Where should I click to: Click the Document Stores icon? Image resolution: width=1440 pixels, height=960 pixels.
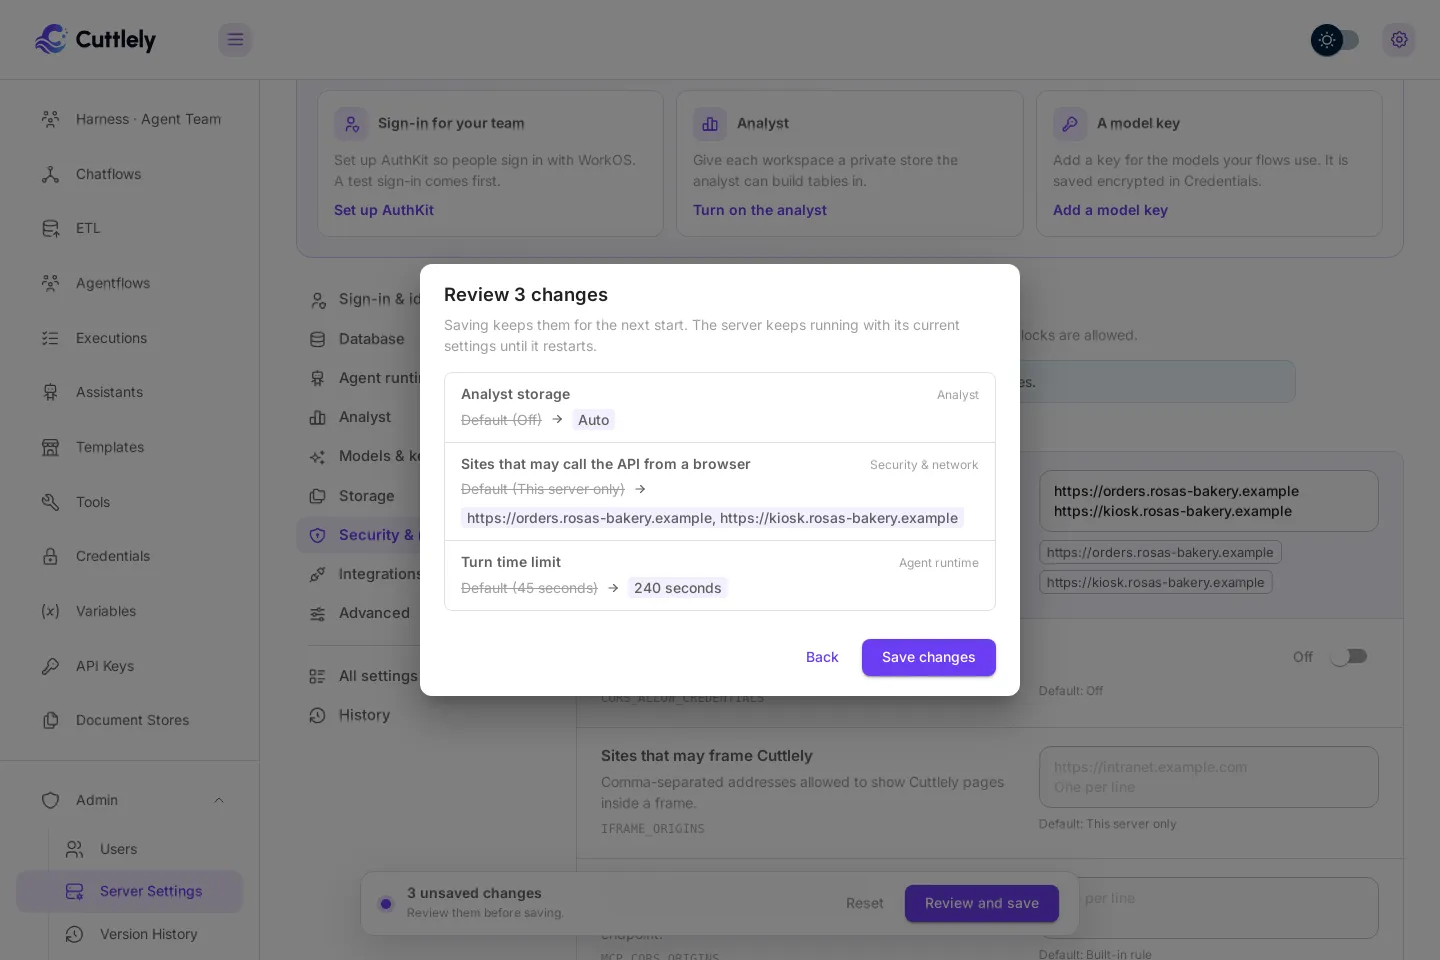click(x=50, y=720)
